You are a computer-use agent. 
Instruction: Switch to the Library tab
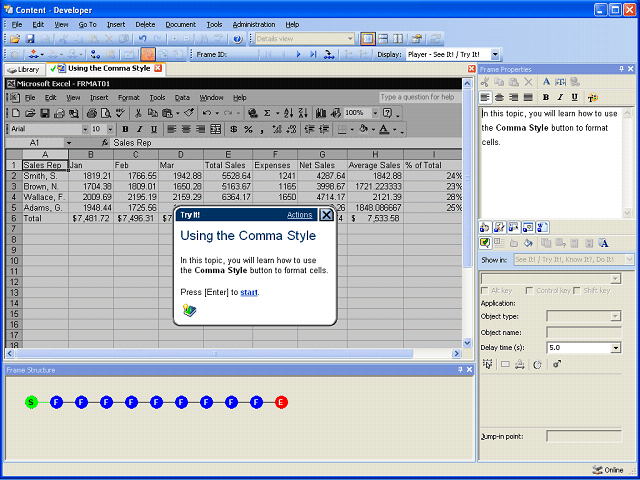point(24,69)
